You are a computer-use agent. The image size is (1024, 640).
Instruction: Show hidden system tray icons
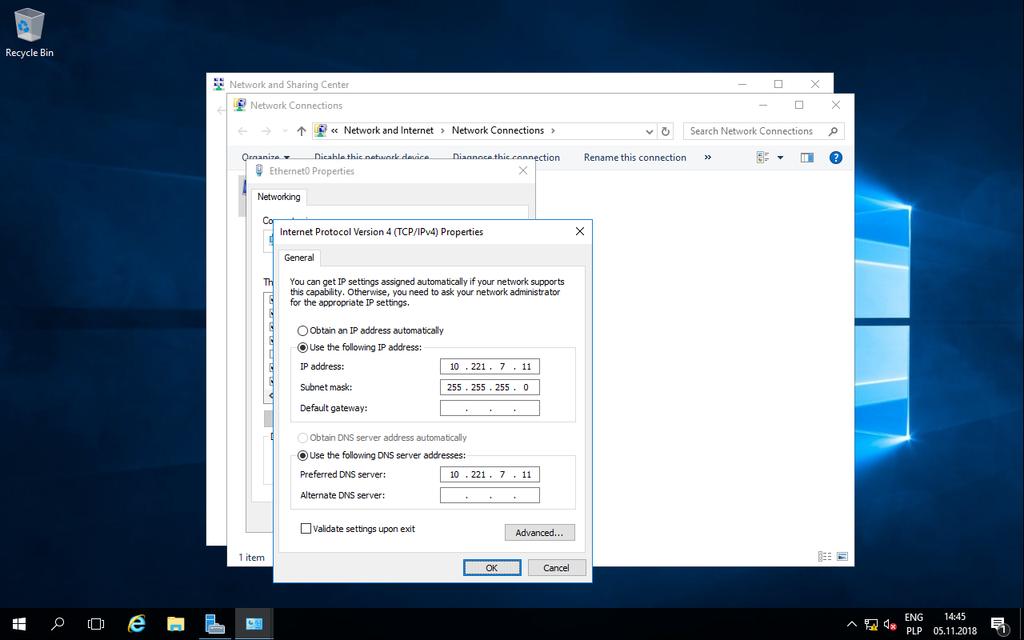tap(852, 624)
